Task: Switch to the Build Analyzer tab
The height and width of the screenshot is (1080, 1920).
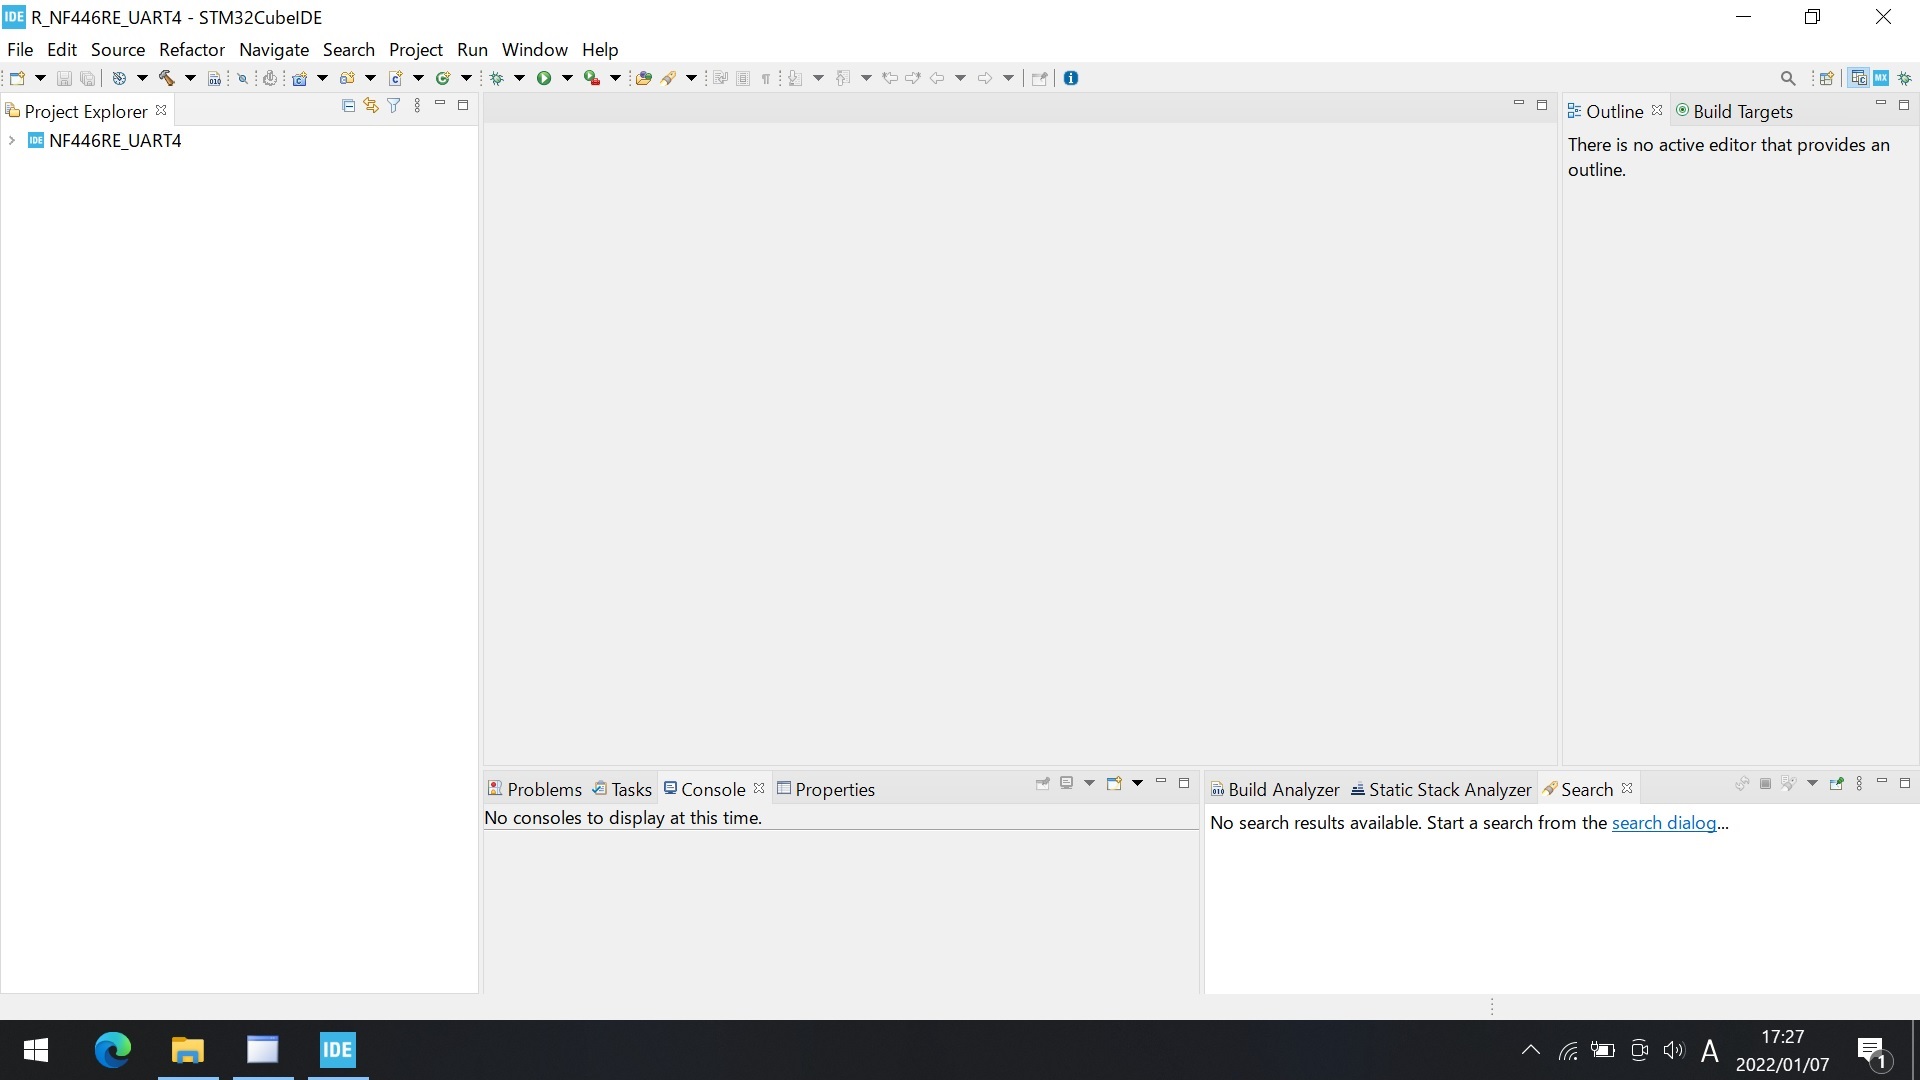Action: (1275, 789)
